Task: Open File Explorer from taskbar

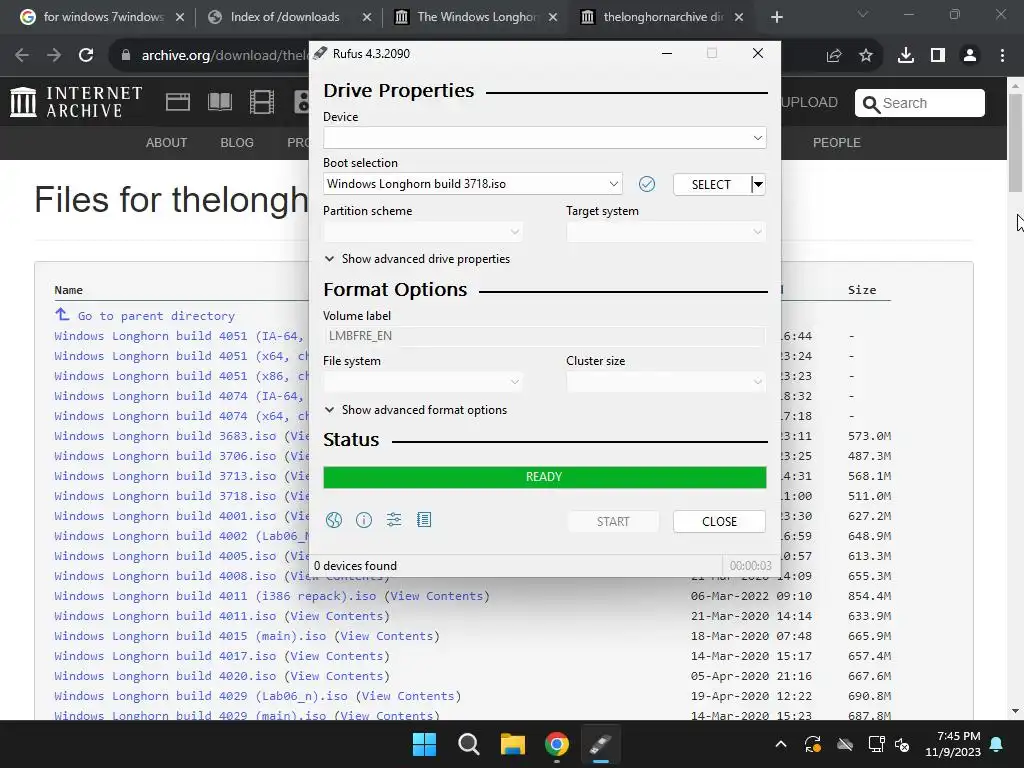Action: (x=513, y=744)
